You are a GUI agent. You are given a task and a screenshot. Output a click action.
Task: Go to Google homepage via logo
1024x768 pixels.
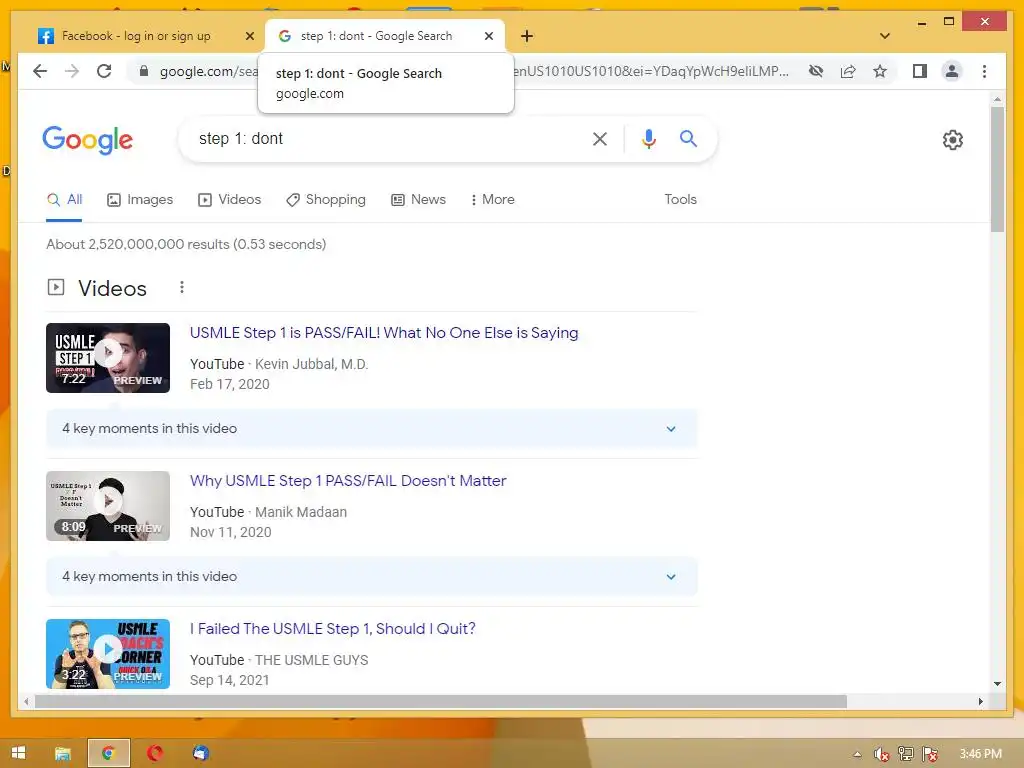(x=88, y=140)
